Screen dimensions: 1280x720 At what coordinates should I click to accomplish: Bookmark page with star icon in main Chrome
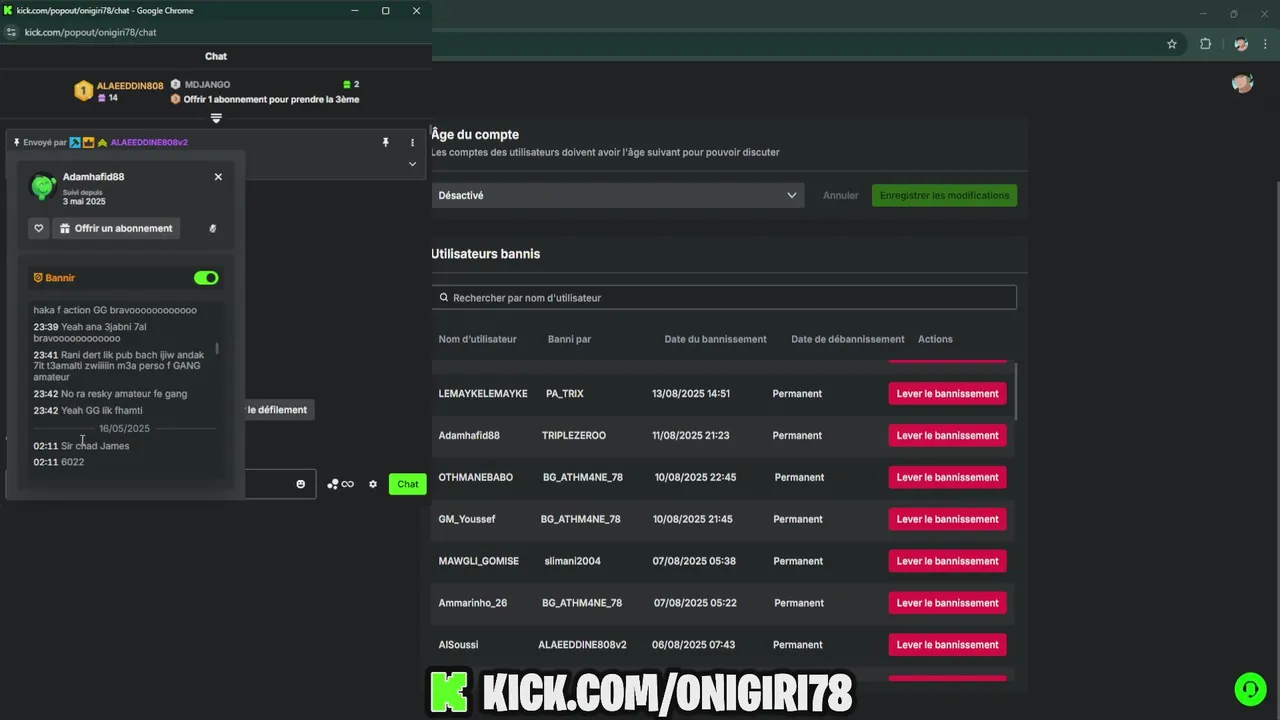1172,44
